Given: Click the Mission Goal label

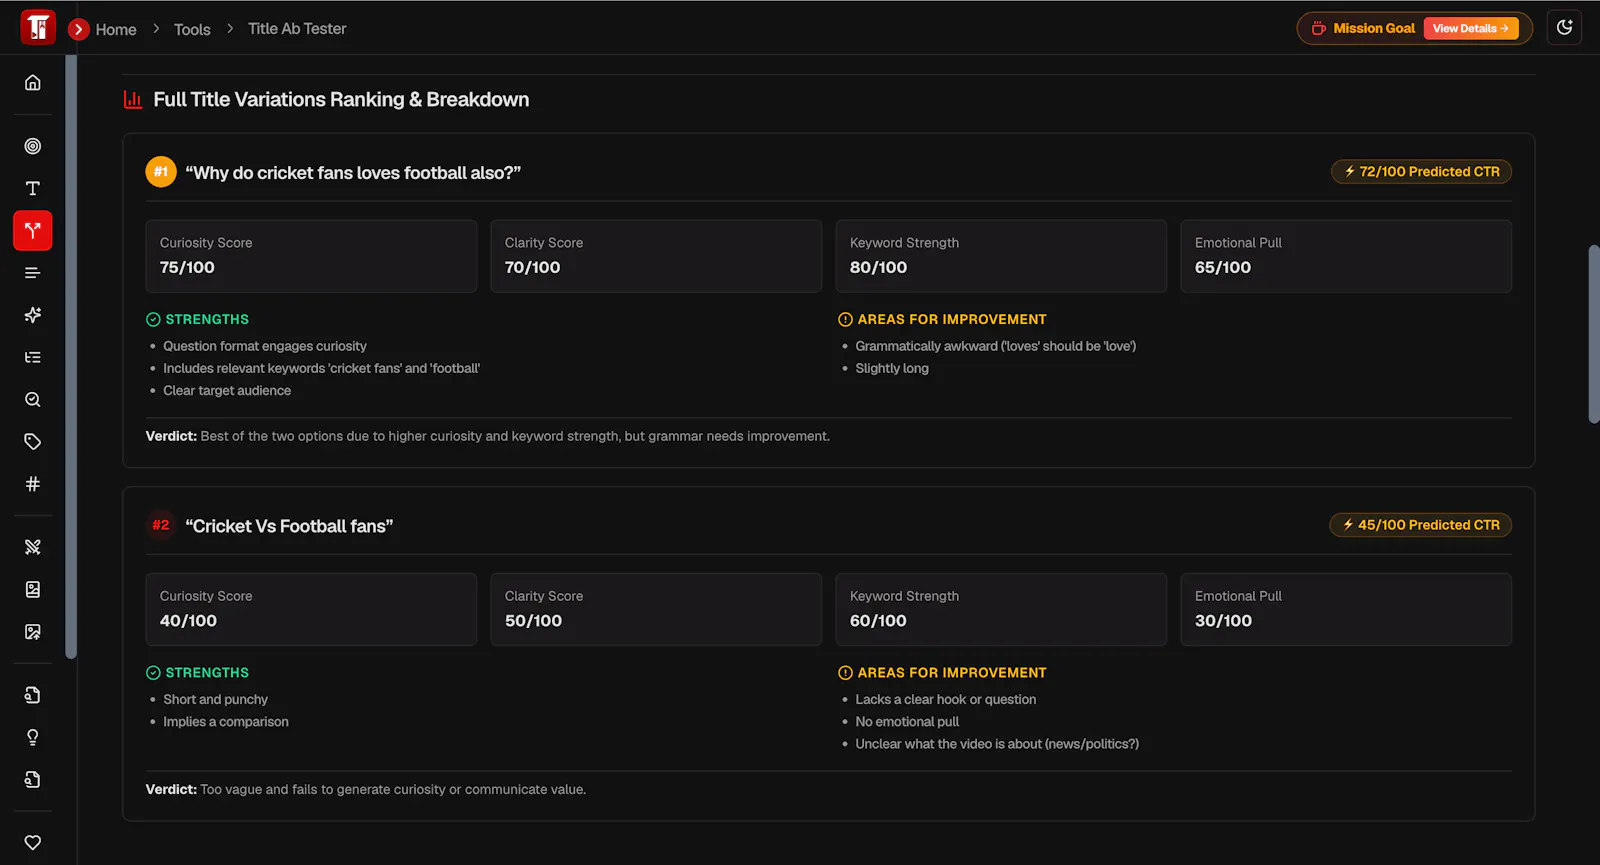Looking at the screenshot, I should coord(1374,28).
